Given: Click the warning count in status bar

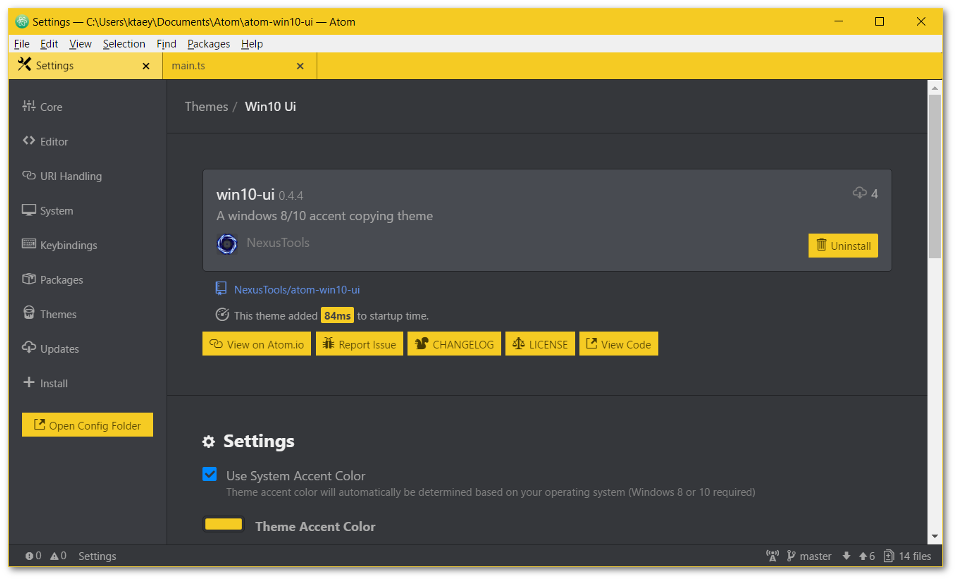Looking at the screenshot, I should 58,556.
